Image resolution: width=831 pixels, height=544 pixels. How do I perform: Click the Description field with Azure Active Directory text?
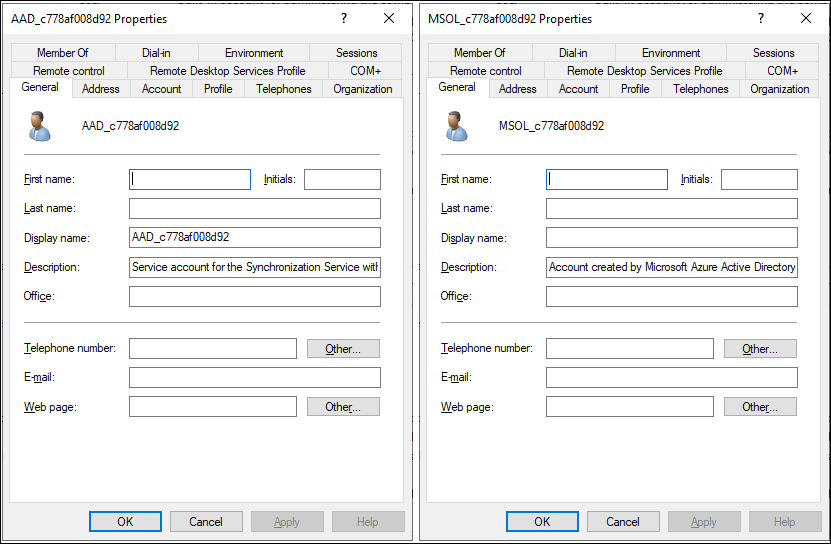[672, 267]
